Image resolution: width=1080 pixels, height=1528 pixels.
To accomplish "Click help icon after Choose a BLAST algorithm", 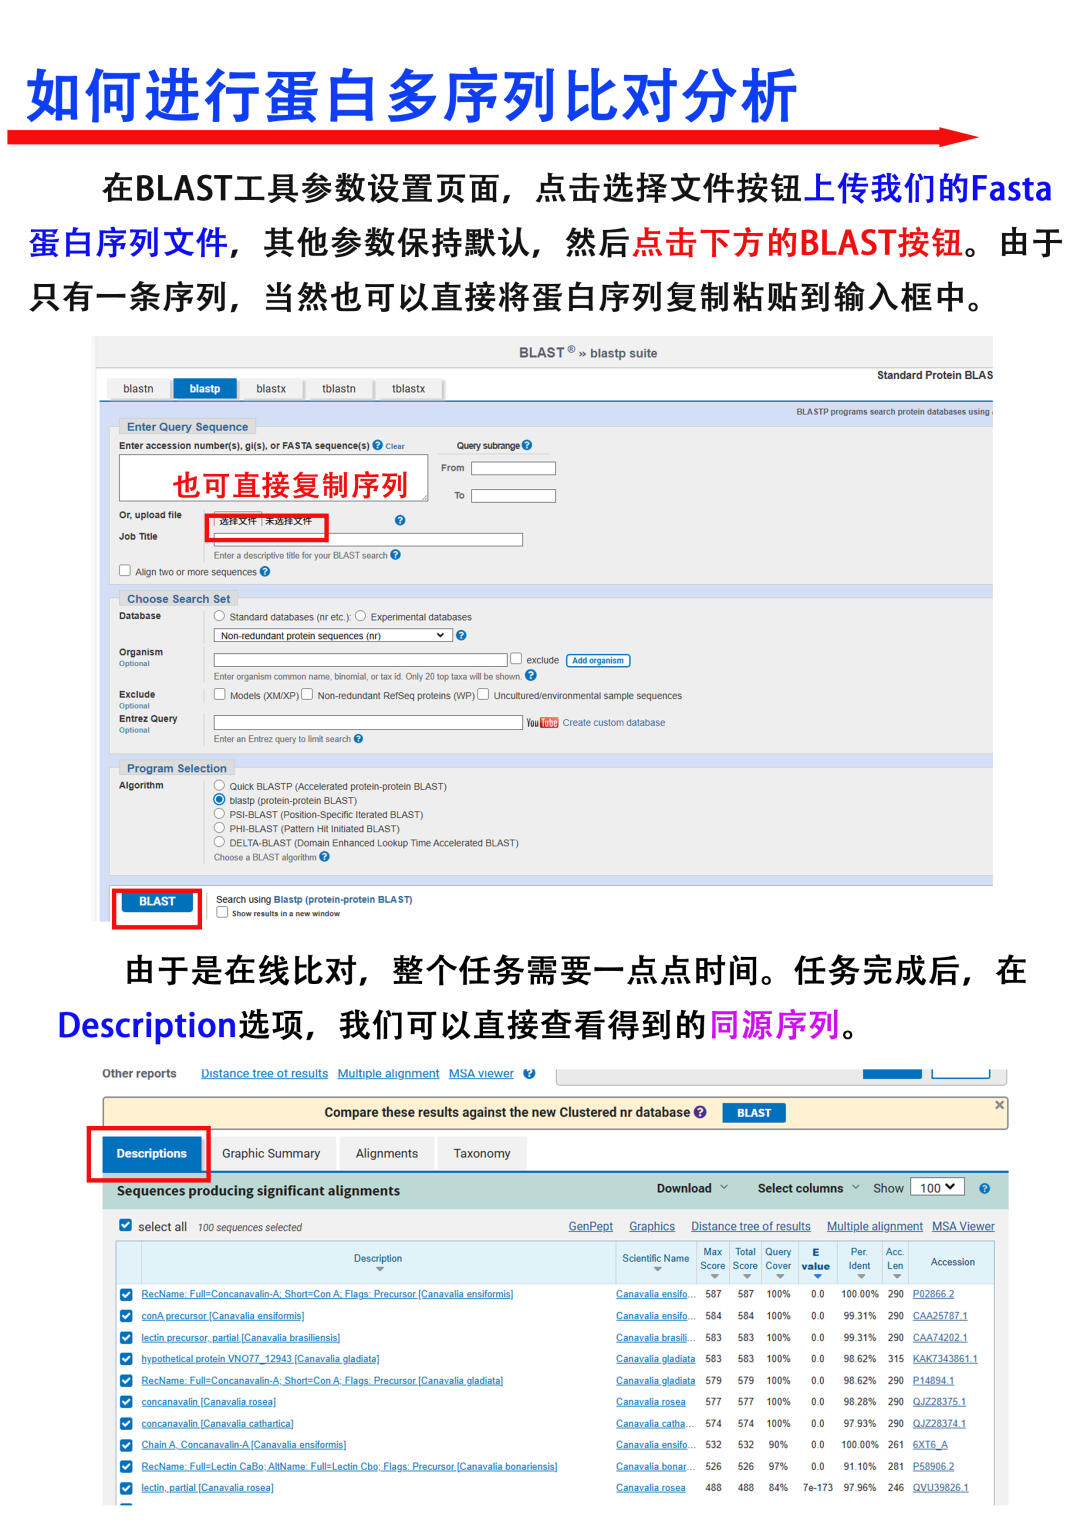I will [x=324, y=857].
